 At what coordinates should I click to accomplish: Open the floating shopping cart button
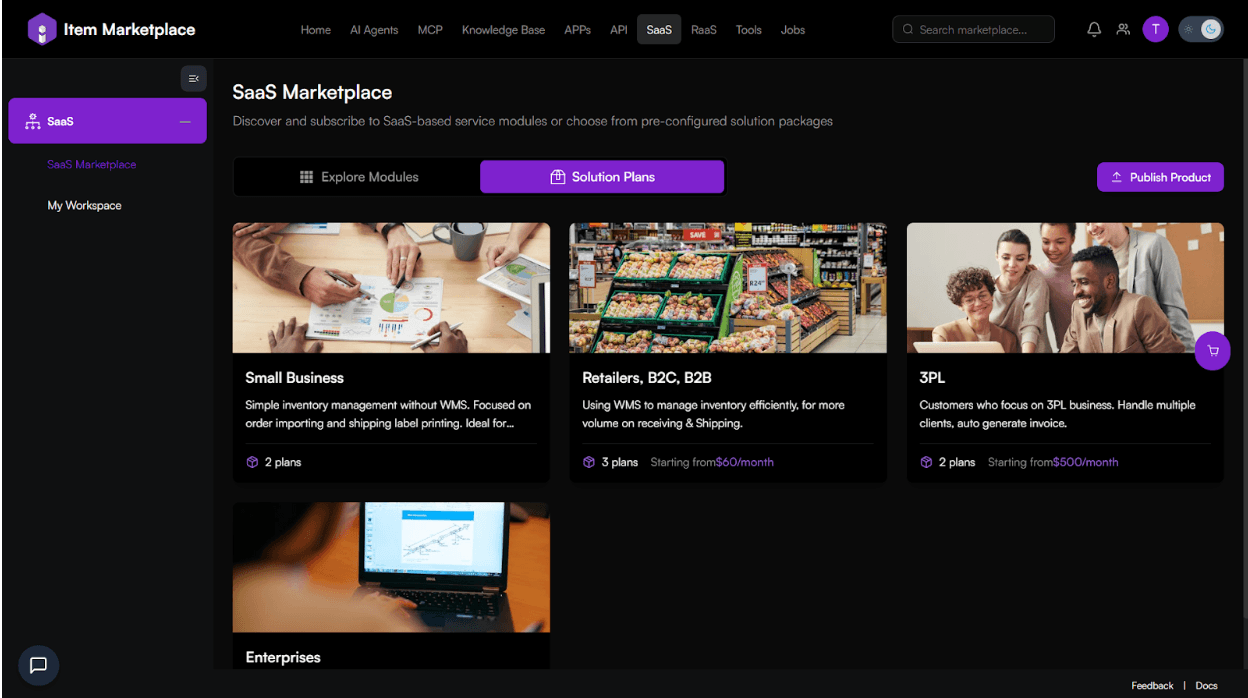click(1212, 351)
